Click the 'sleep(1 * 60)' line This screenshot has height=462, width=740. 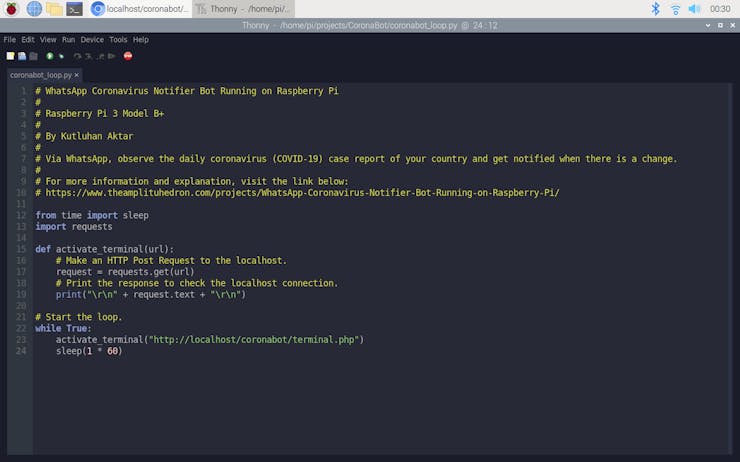[x=89, y=351]
